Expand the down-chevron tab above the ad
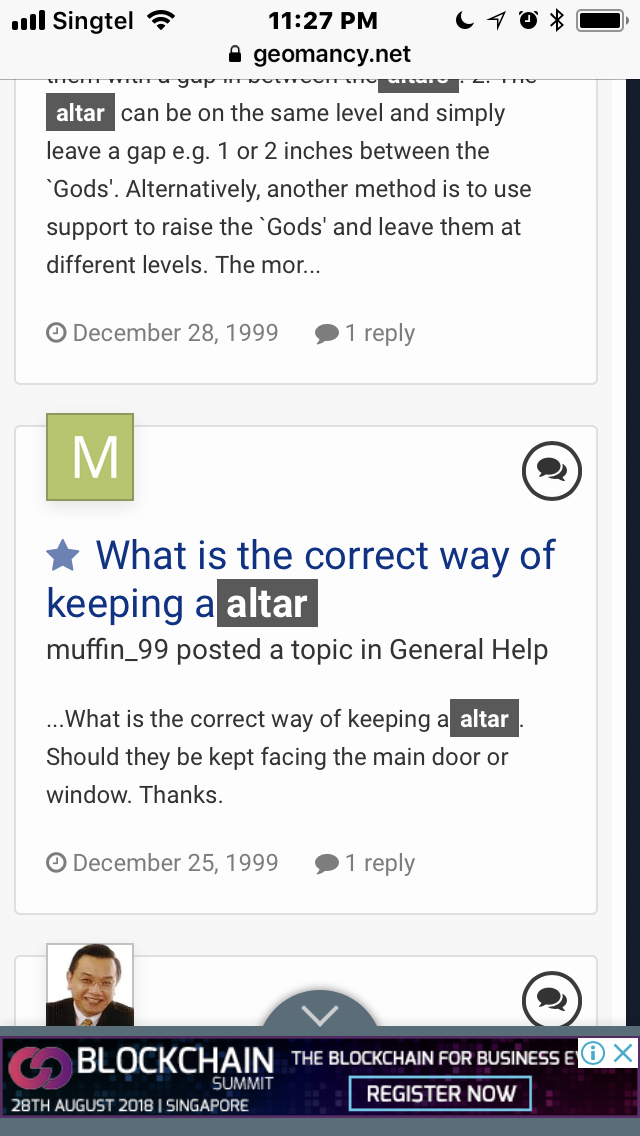 (320, 1014)
